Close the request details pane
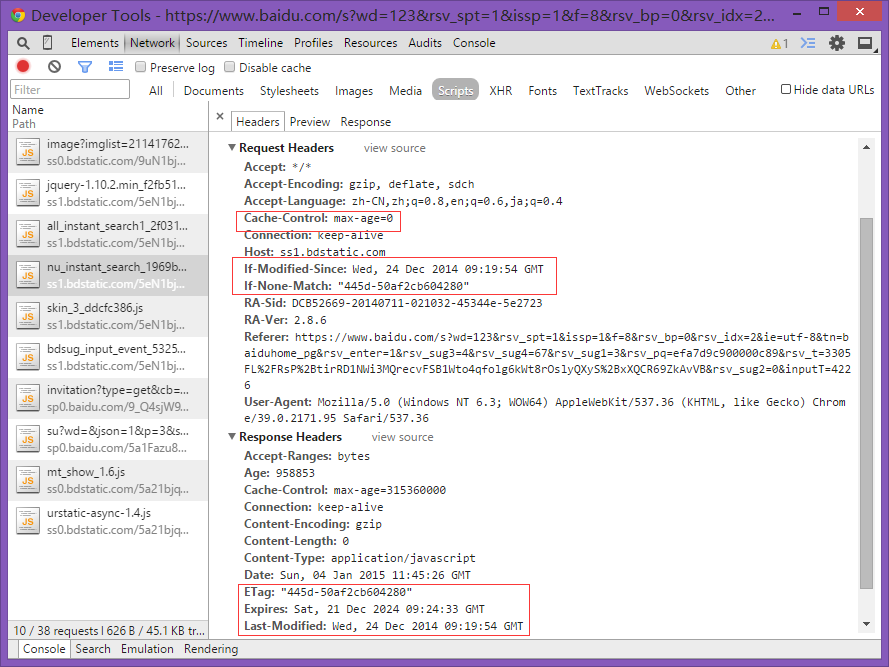The image size is (889, 667). point(220,116)
